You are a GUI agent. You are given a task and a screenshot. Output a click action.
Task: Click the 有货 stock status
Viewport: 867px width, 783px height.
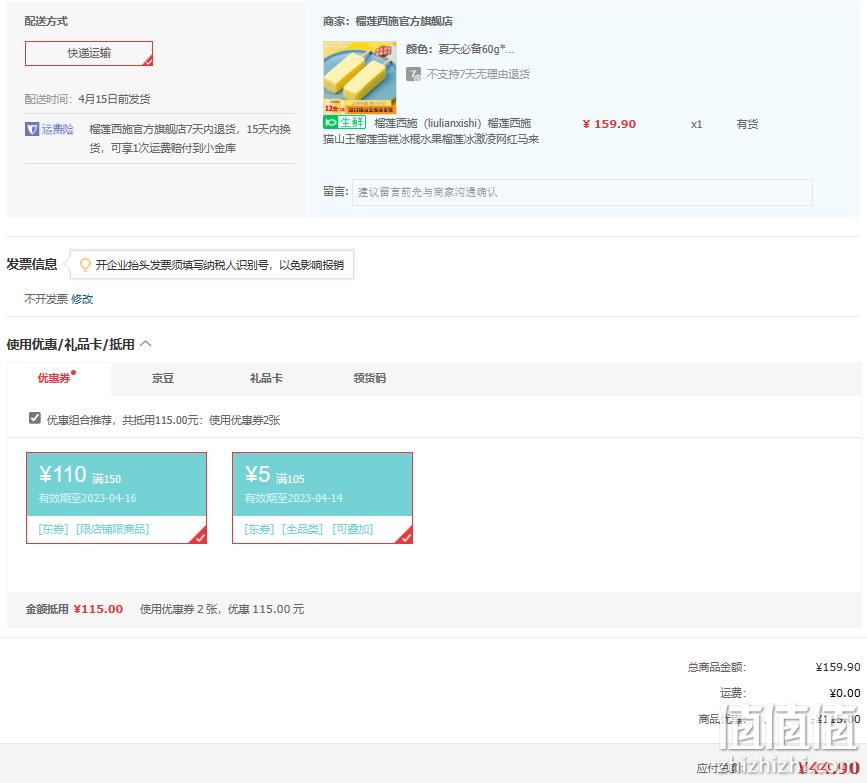pos(747,124)
